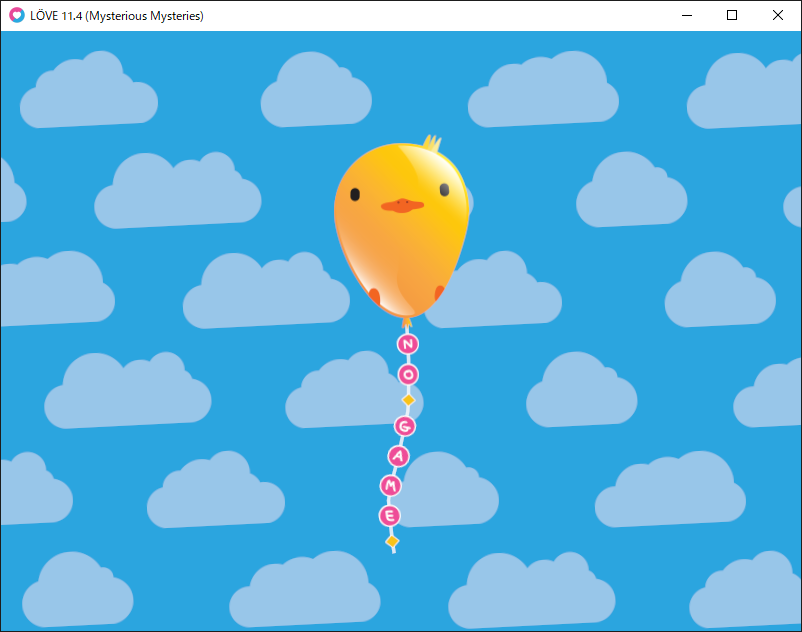
Task: Click the pink E letter bead
Action: click(x=390, y=515)
